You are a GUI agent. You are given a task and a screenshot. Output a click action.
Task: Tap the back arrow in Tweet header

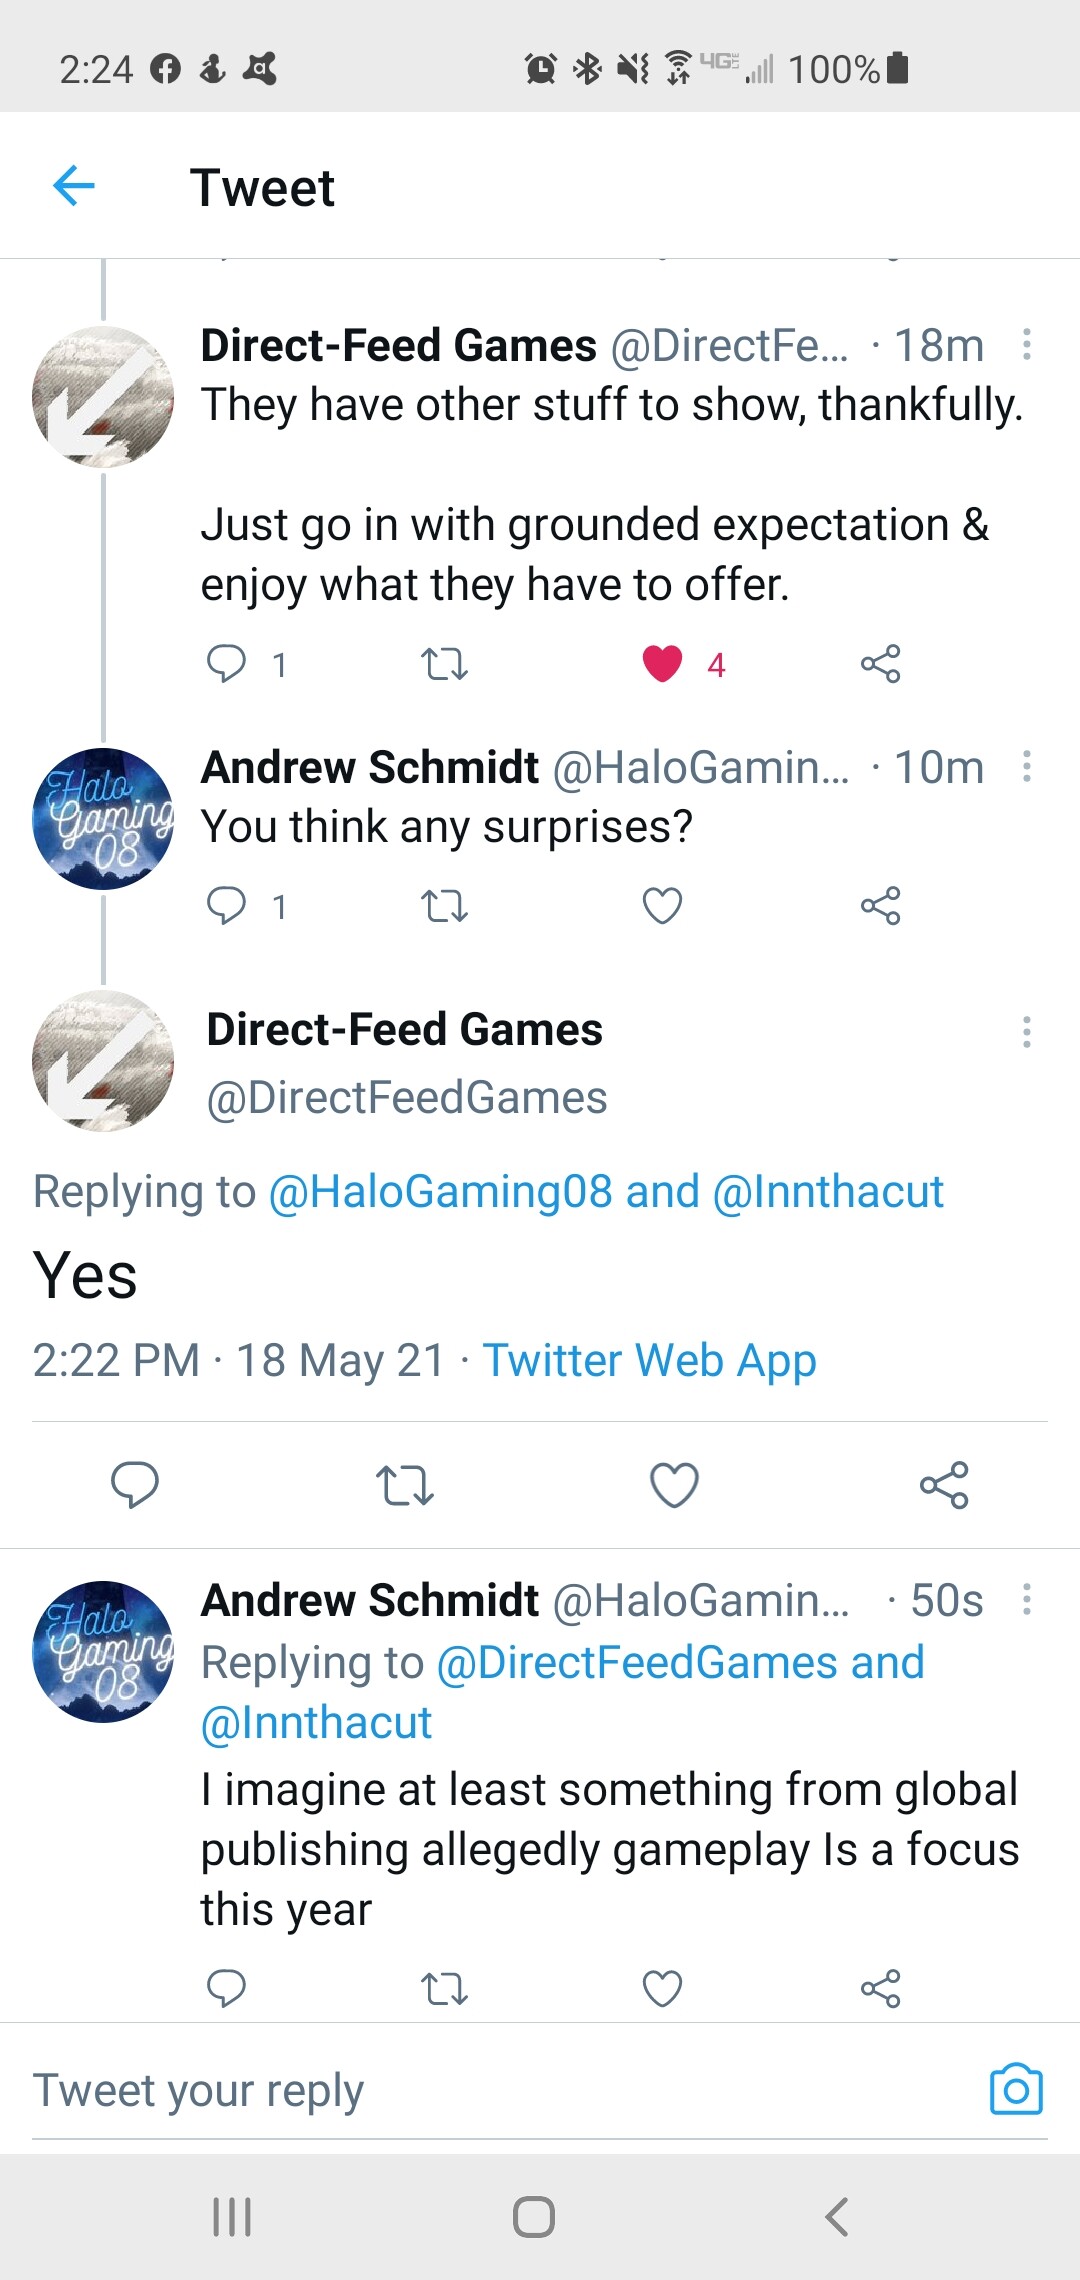tap(74, 186)
